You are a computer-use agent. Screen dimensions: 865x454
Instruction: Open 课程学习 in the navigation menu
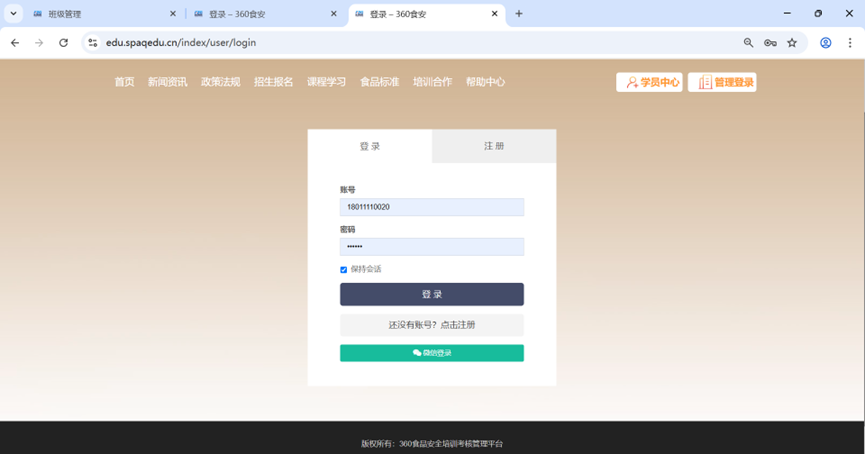326,82
